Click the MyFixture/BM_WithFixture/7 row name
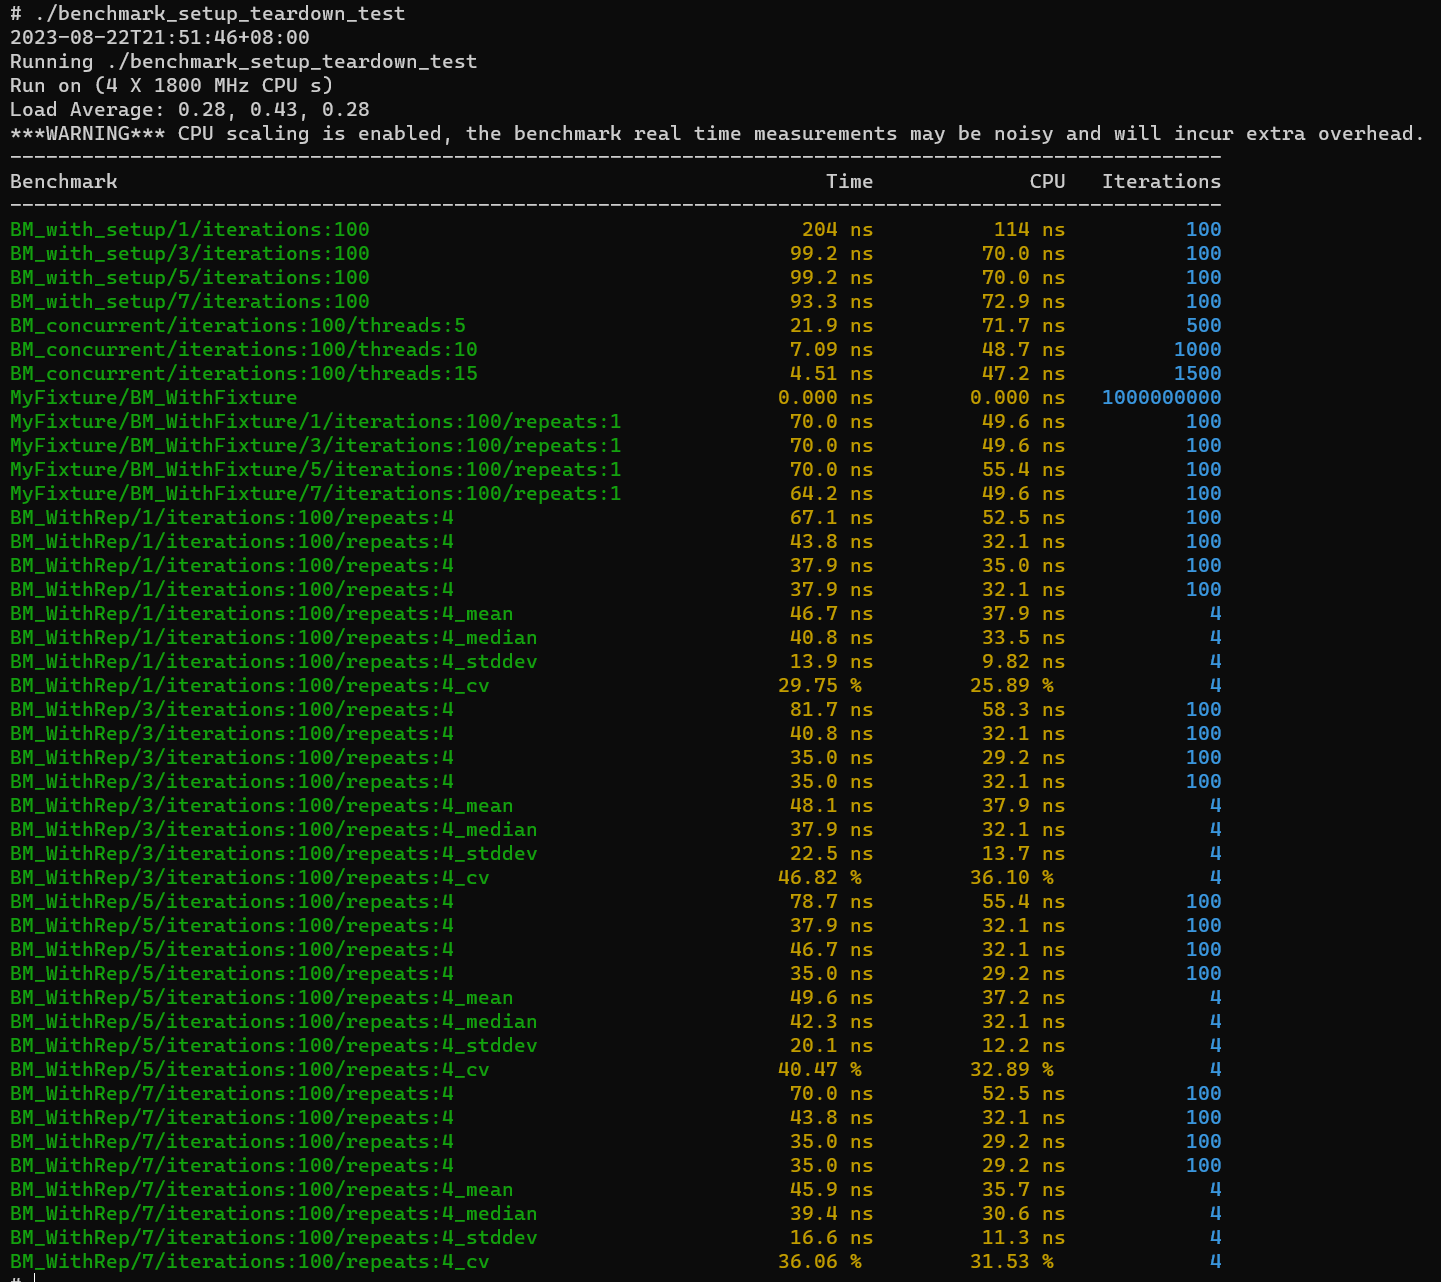 316,493
